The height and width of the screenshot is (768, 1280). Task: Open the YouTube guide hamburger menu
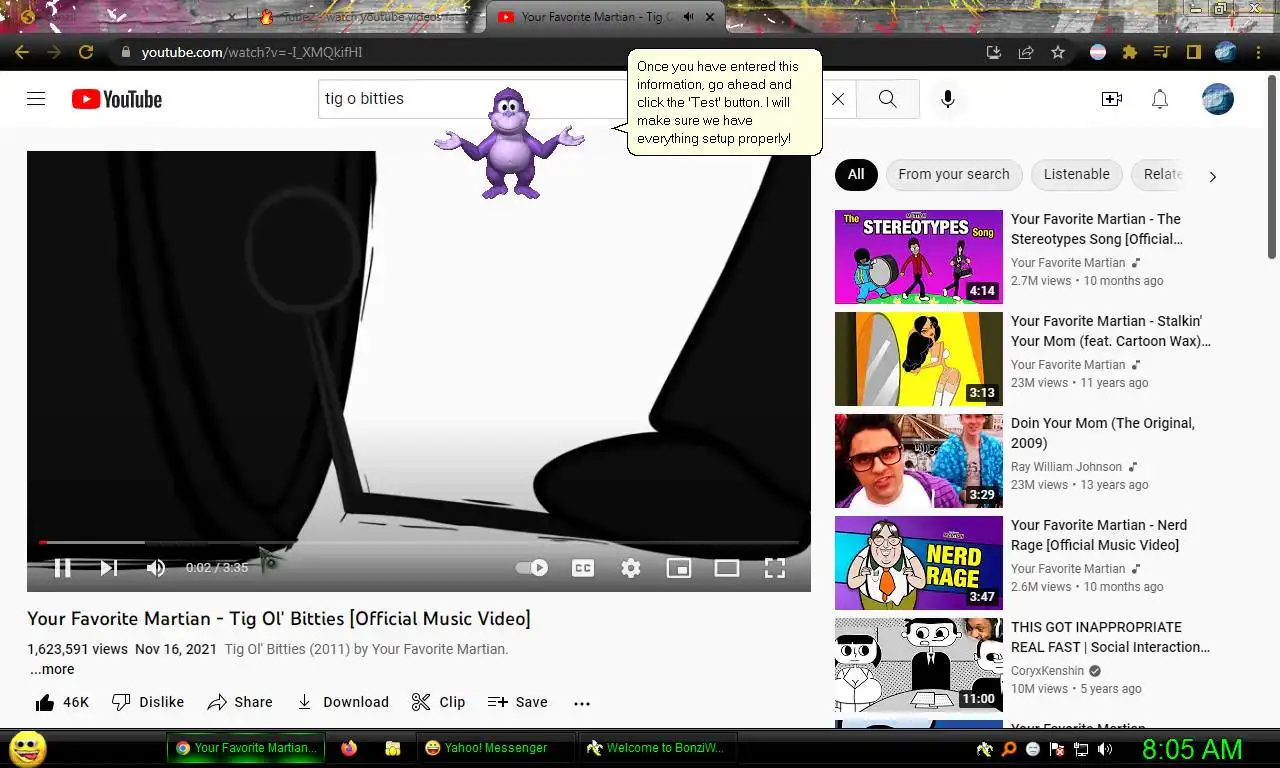pos(36,99)
